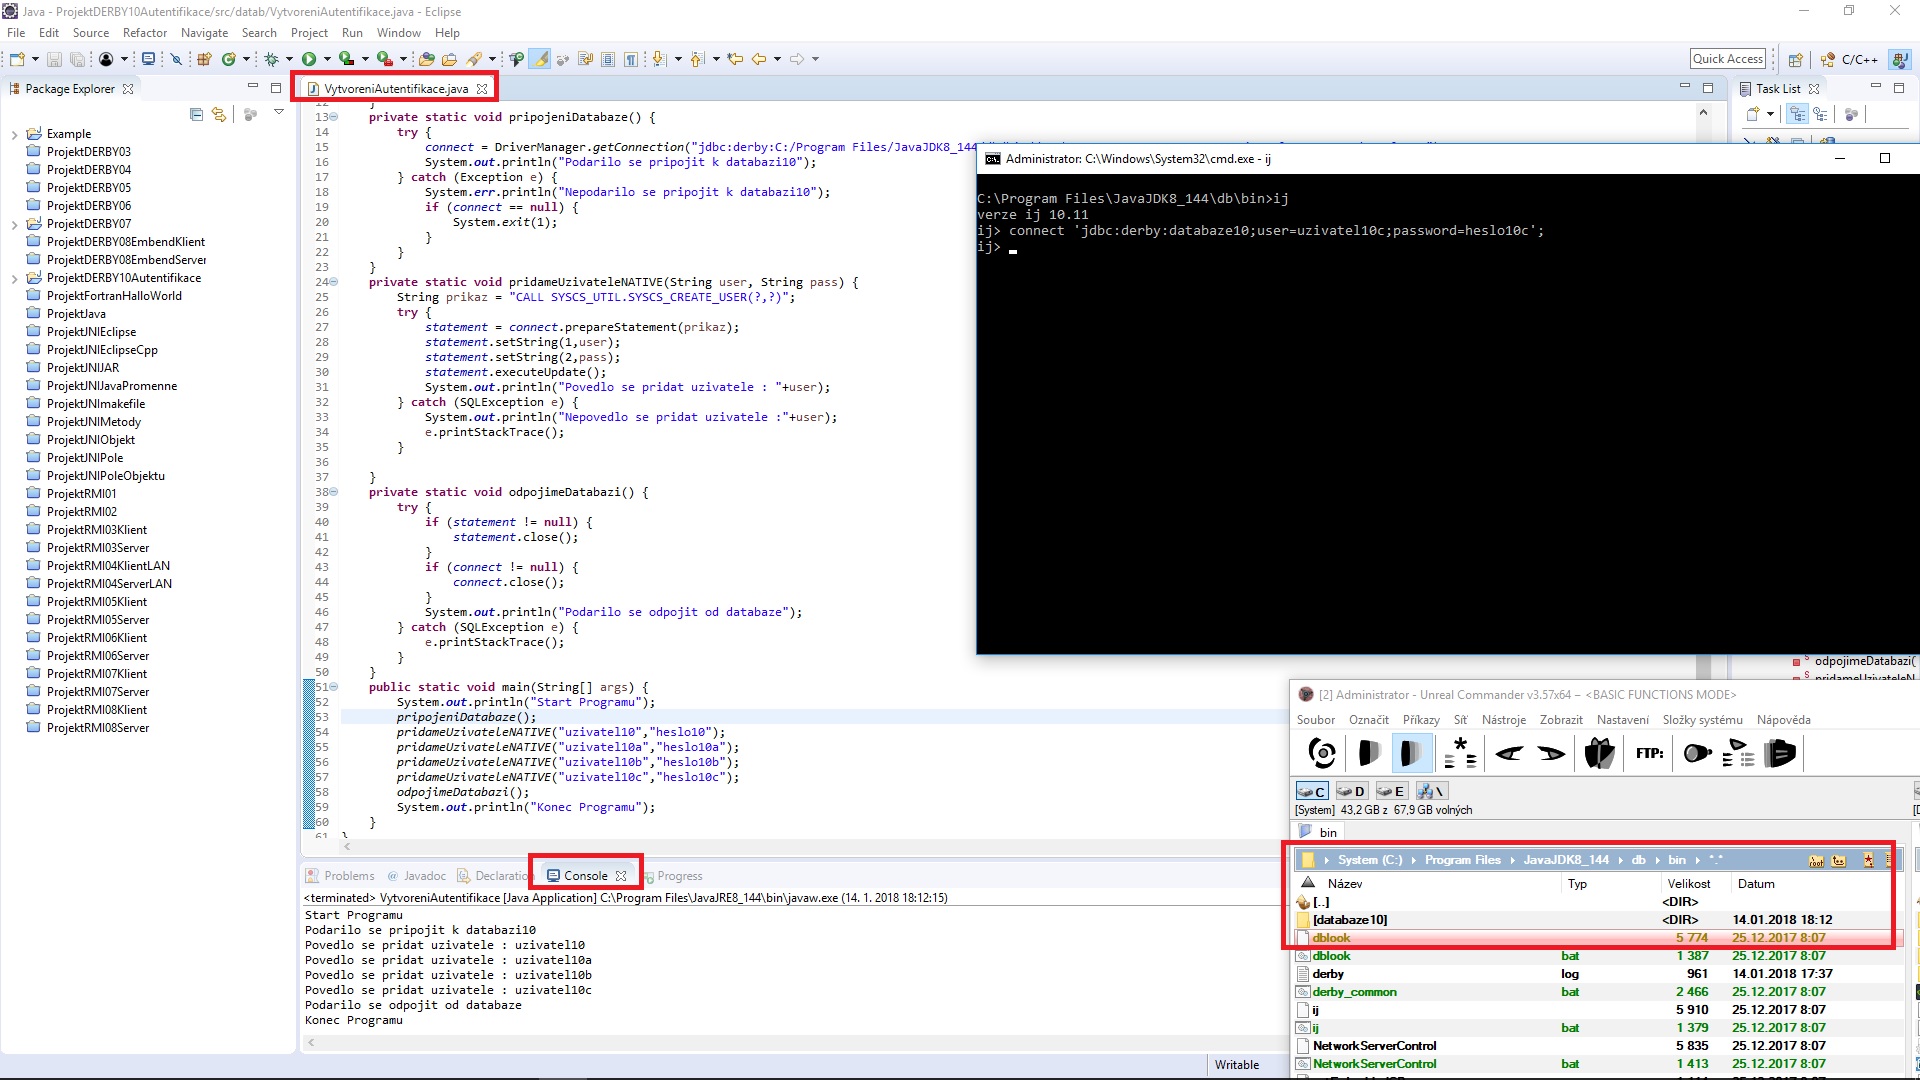Open the Window menu in Eclipse

(x=398, y=33)
